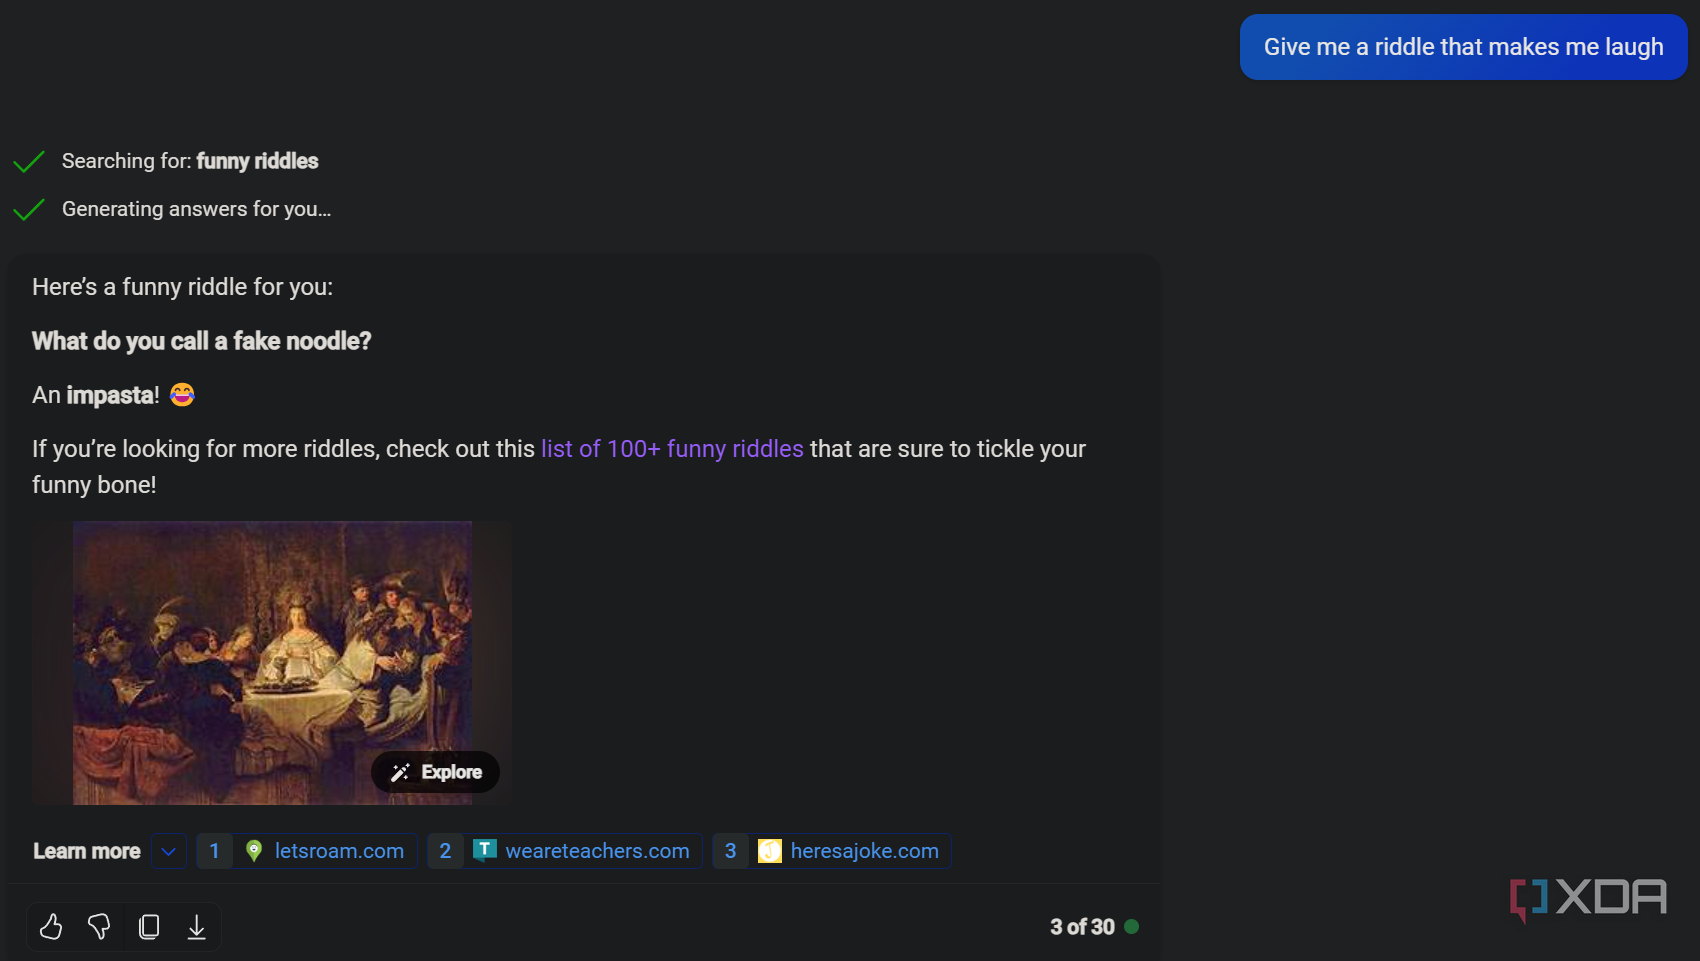The width and height of the screenshot is (1700, 961).
Task: Click the answer text 'An impasta!'
Action: (x=96, y=395)
